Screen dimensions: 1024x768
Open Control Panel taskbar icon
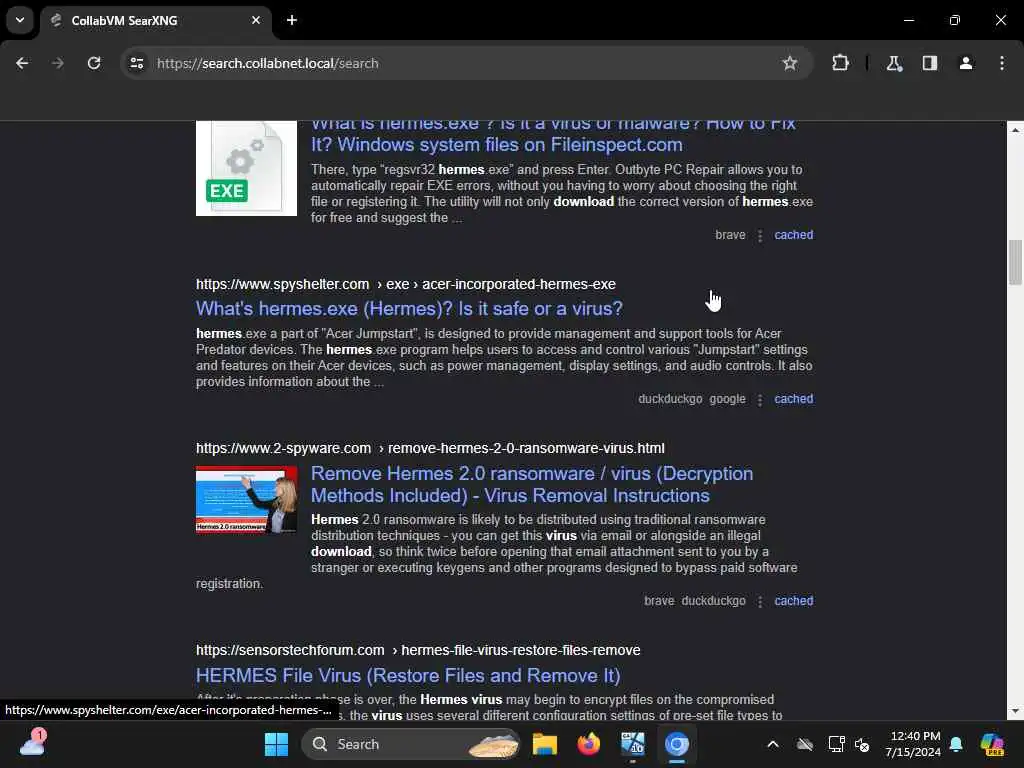pyautogui.click(x=633, y=744)
